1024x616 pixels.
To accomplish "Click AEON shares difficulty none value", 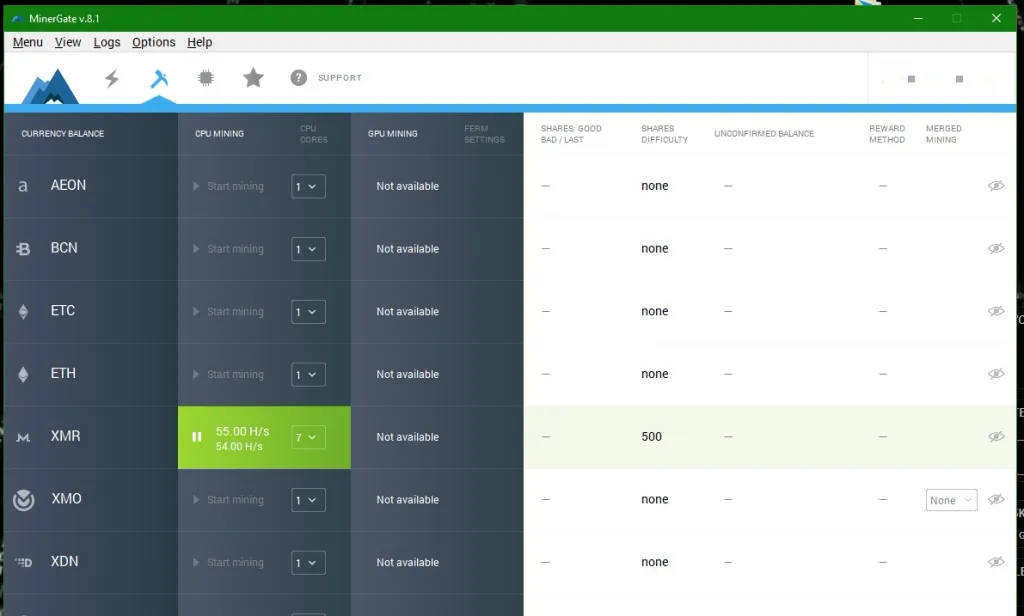I will pyautogui.click(x=654, y=186).
